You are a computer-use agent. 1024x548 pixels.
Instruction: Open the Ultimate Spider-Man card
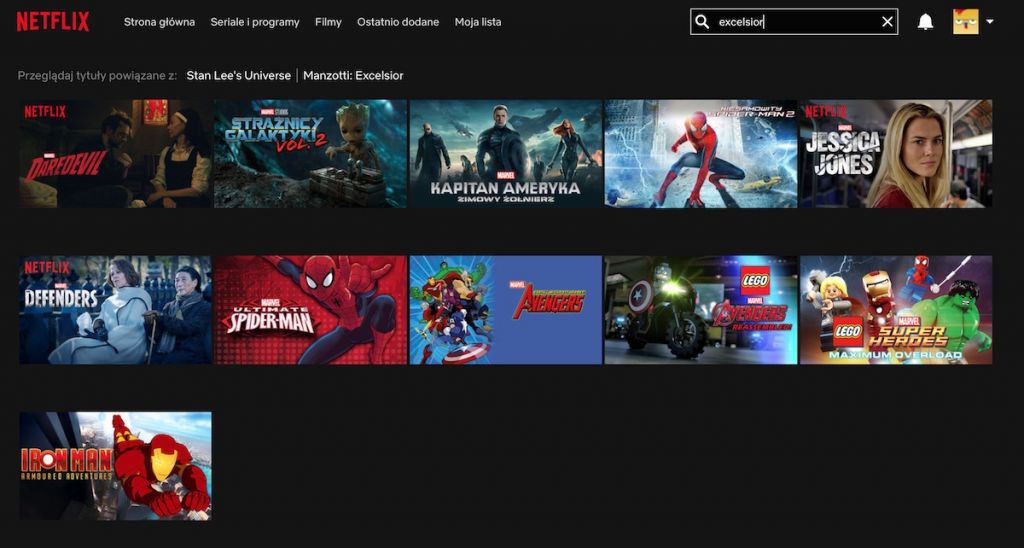[310, 310]
